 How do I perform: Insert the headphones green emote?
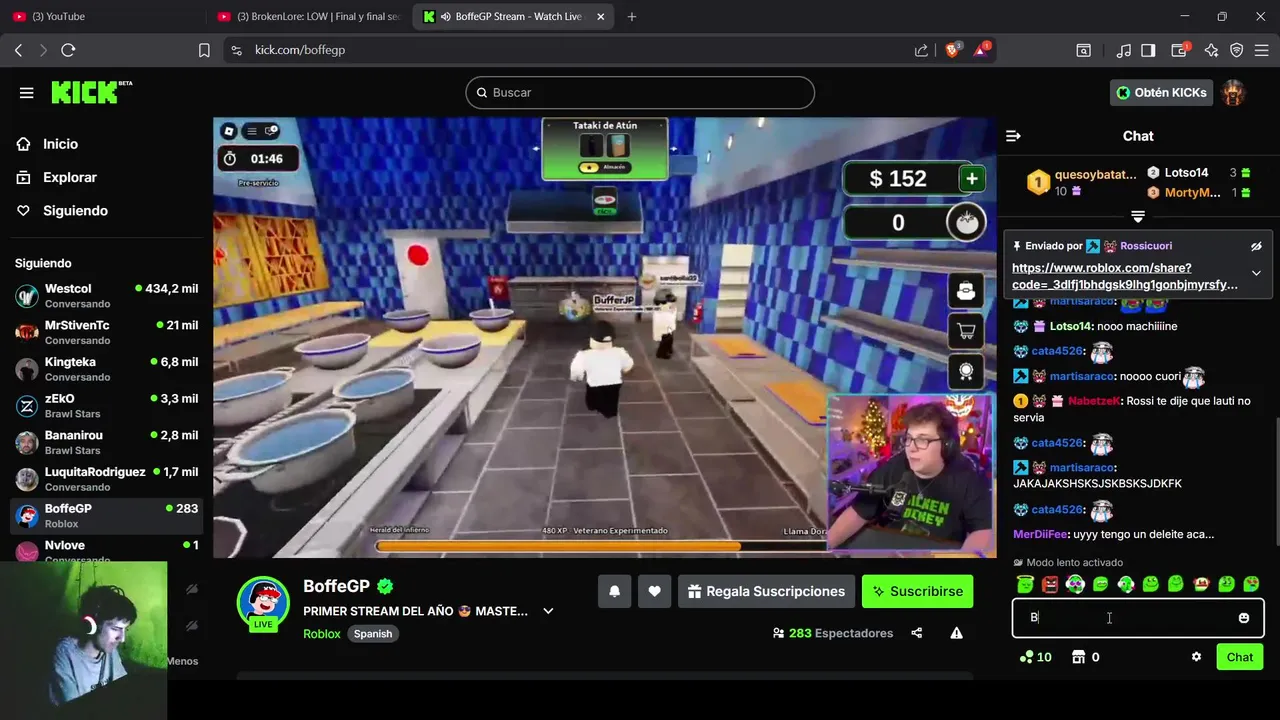[1075, 584]
